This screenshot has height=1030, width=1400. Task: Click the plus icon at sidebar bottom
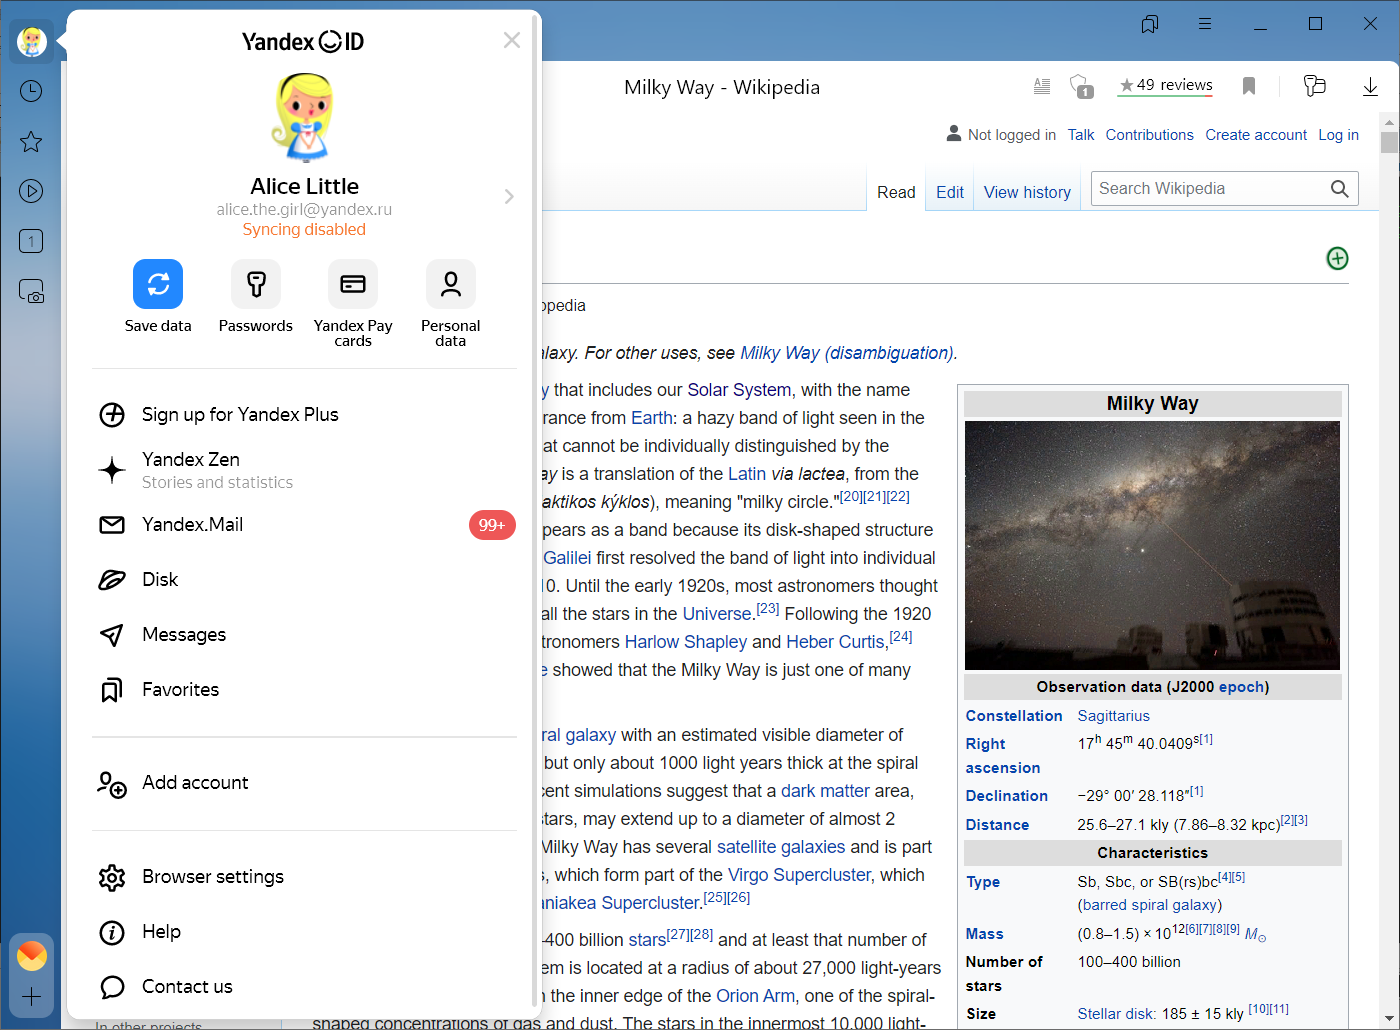click(x=31, y=997)
